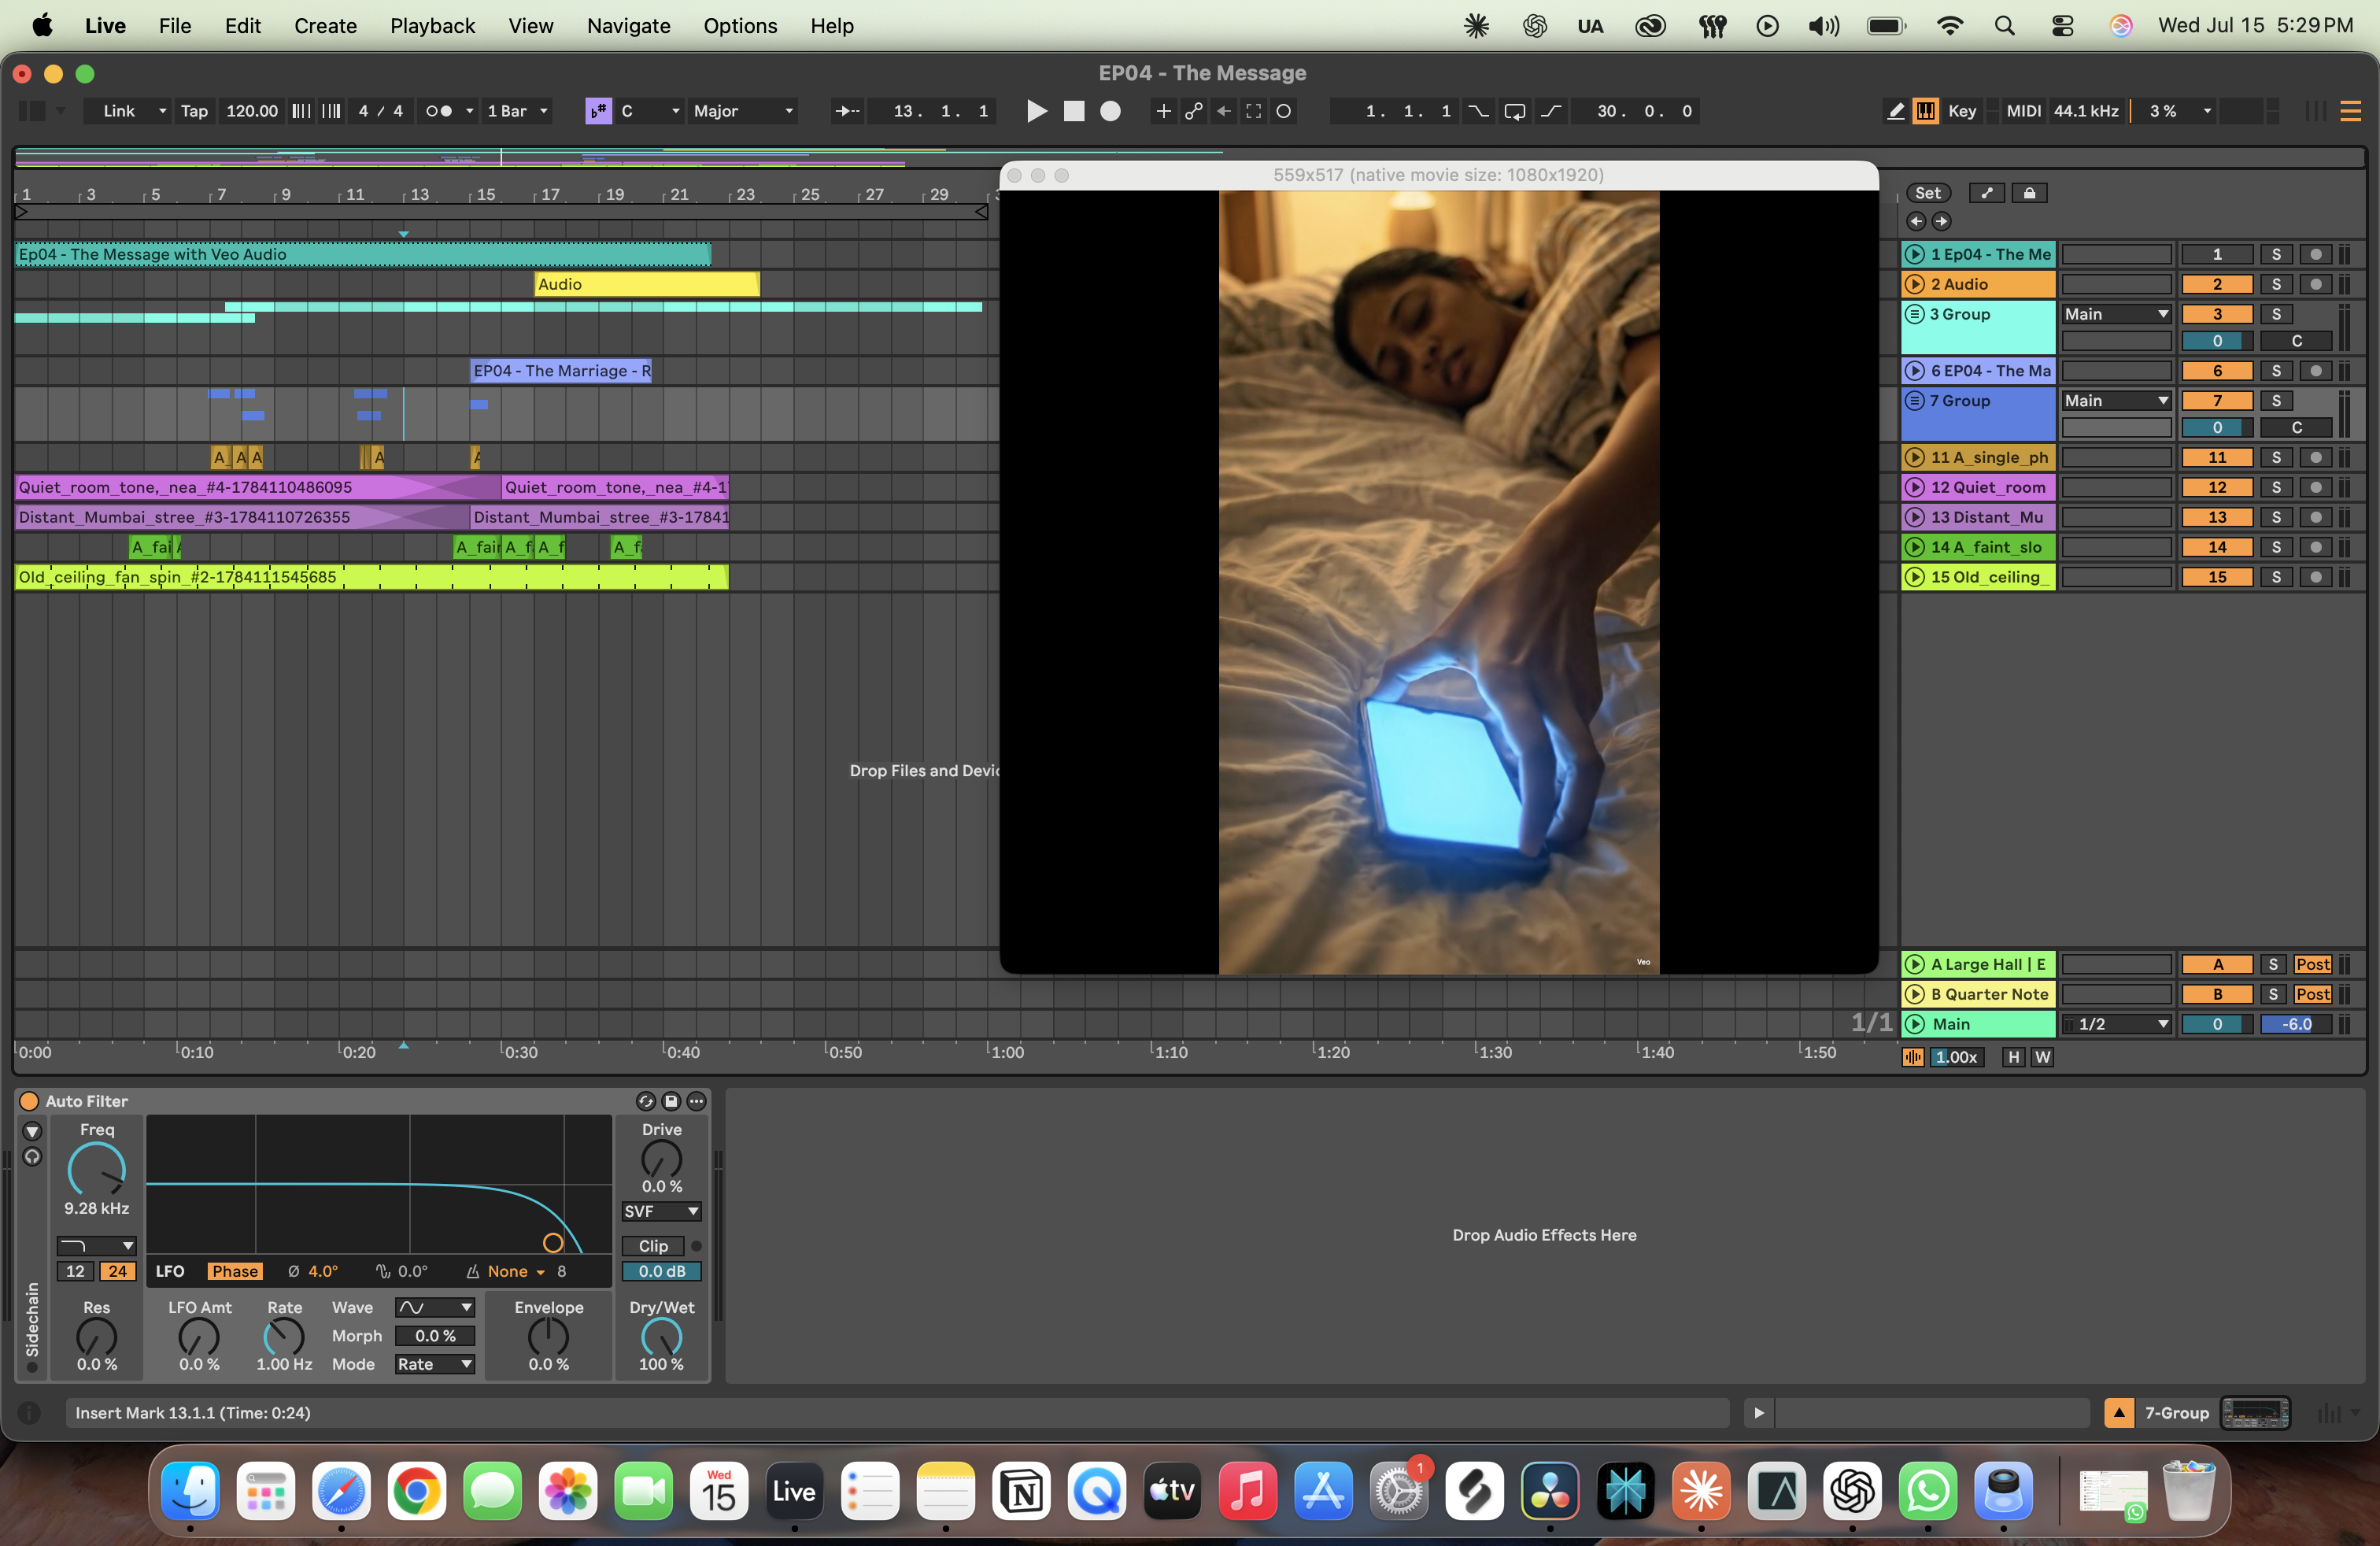Click the Tap tempo button
Screen dimensions: 2380x1546
point(194,111)
